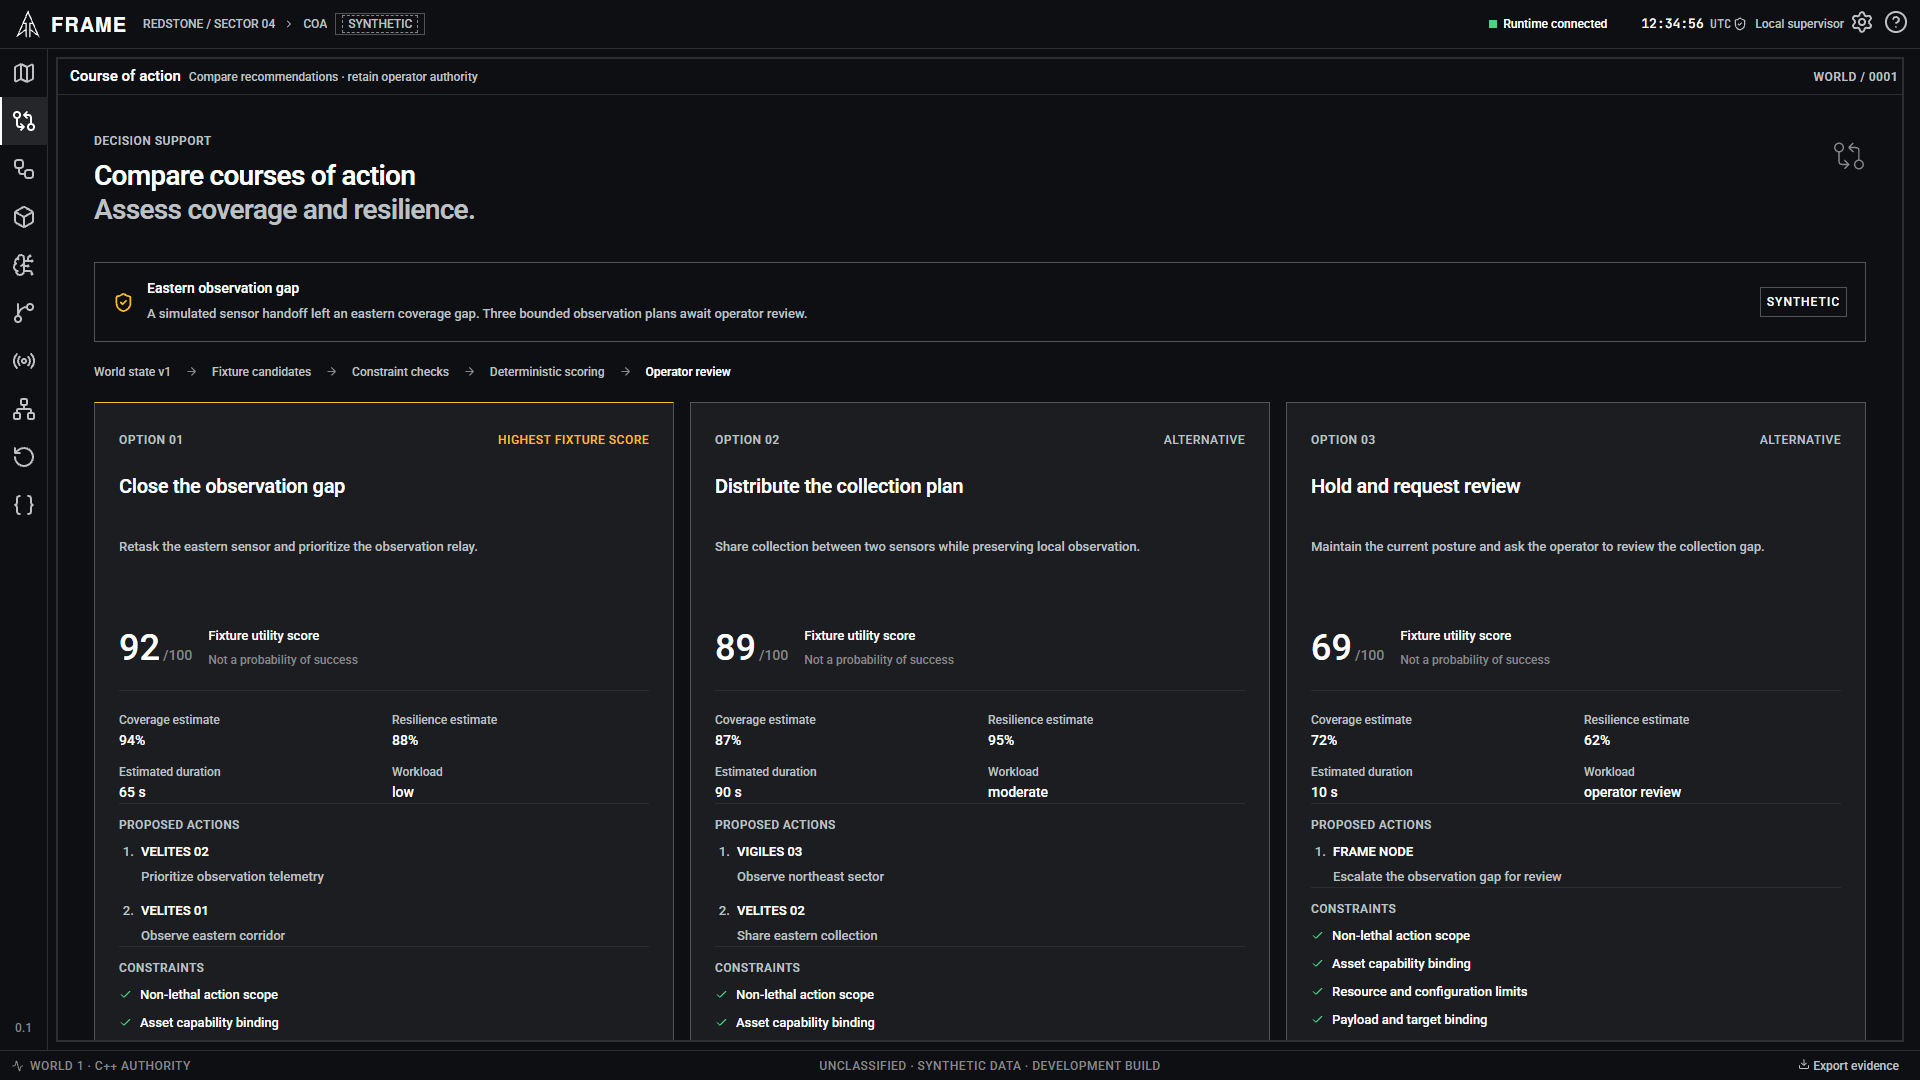Screen dimensions: 1920x1080
Task: Click the compare arrows icon near heading
Action: click(1849, 156)
